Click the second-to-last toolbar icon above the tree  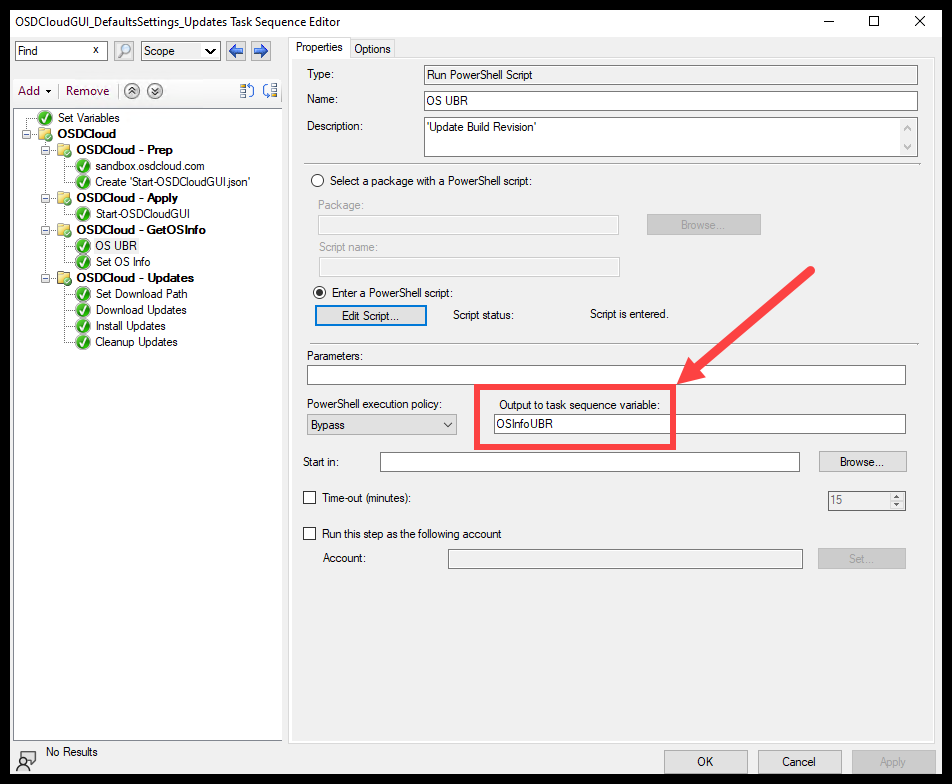[x=247, y=91]
